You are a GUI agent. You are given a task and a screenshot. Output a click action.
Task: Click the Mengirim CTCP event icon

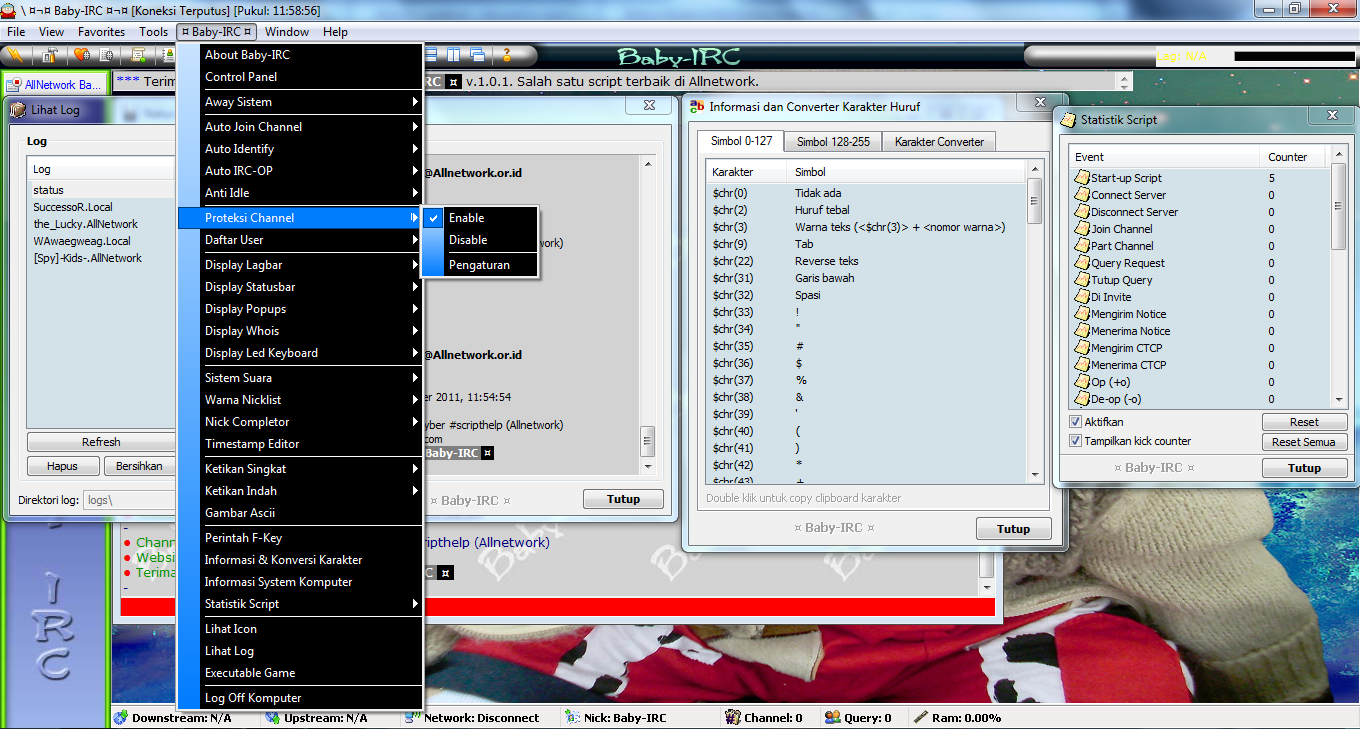pyautogui.click(x=1081, y=348)
